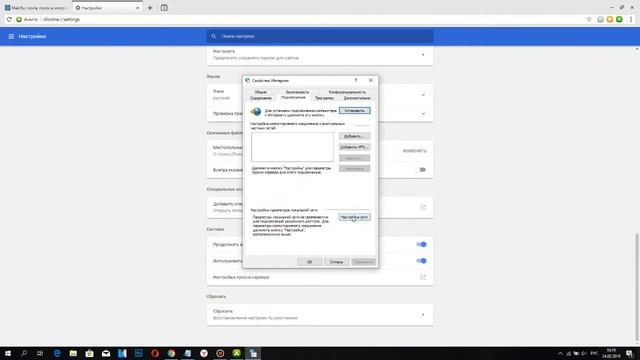Open the Chrome settings hamburger menu
The height and width of the screenshot is (360, 640).
(x=11, y=36)
